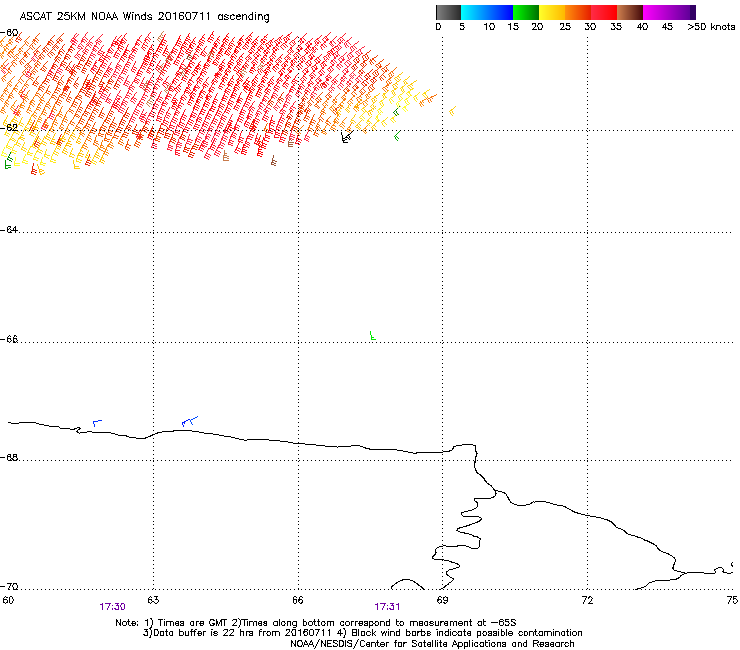This screenshot has width=740, height=650.
Task: Click the purple '17:30' time label
Action: click(x=112, y=607)
